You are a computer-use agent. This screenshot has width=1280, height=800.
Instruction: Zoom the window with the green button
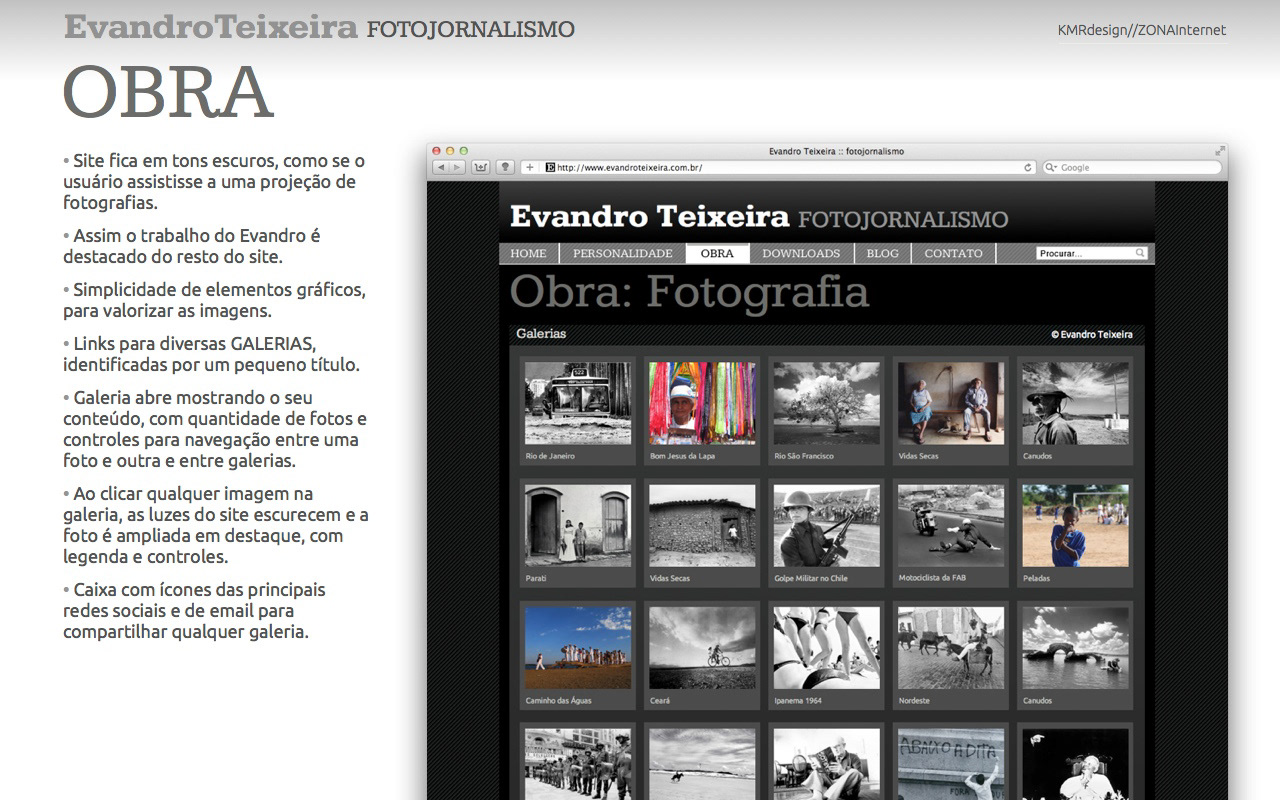click(464, 151)
